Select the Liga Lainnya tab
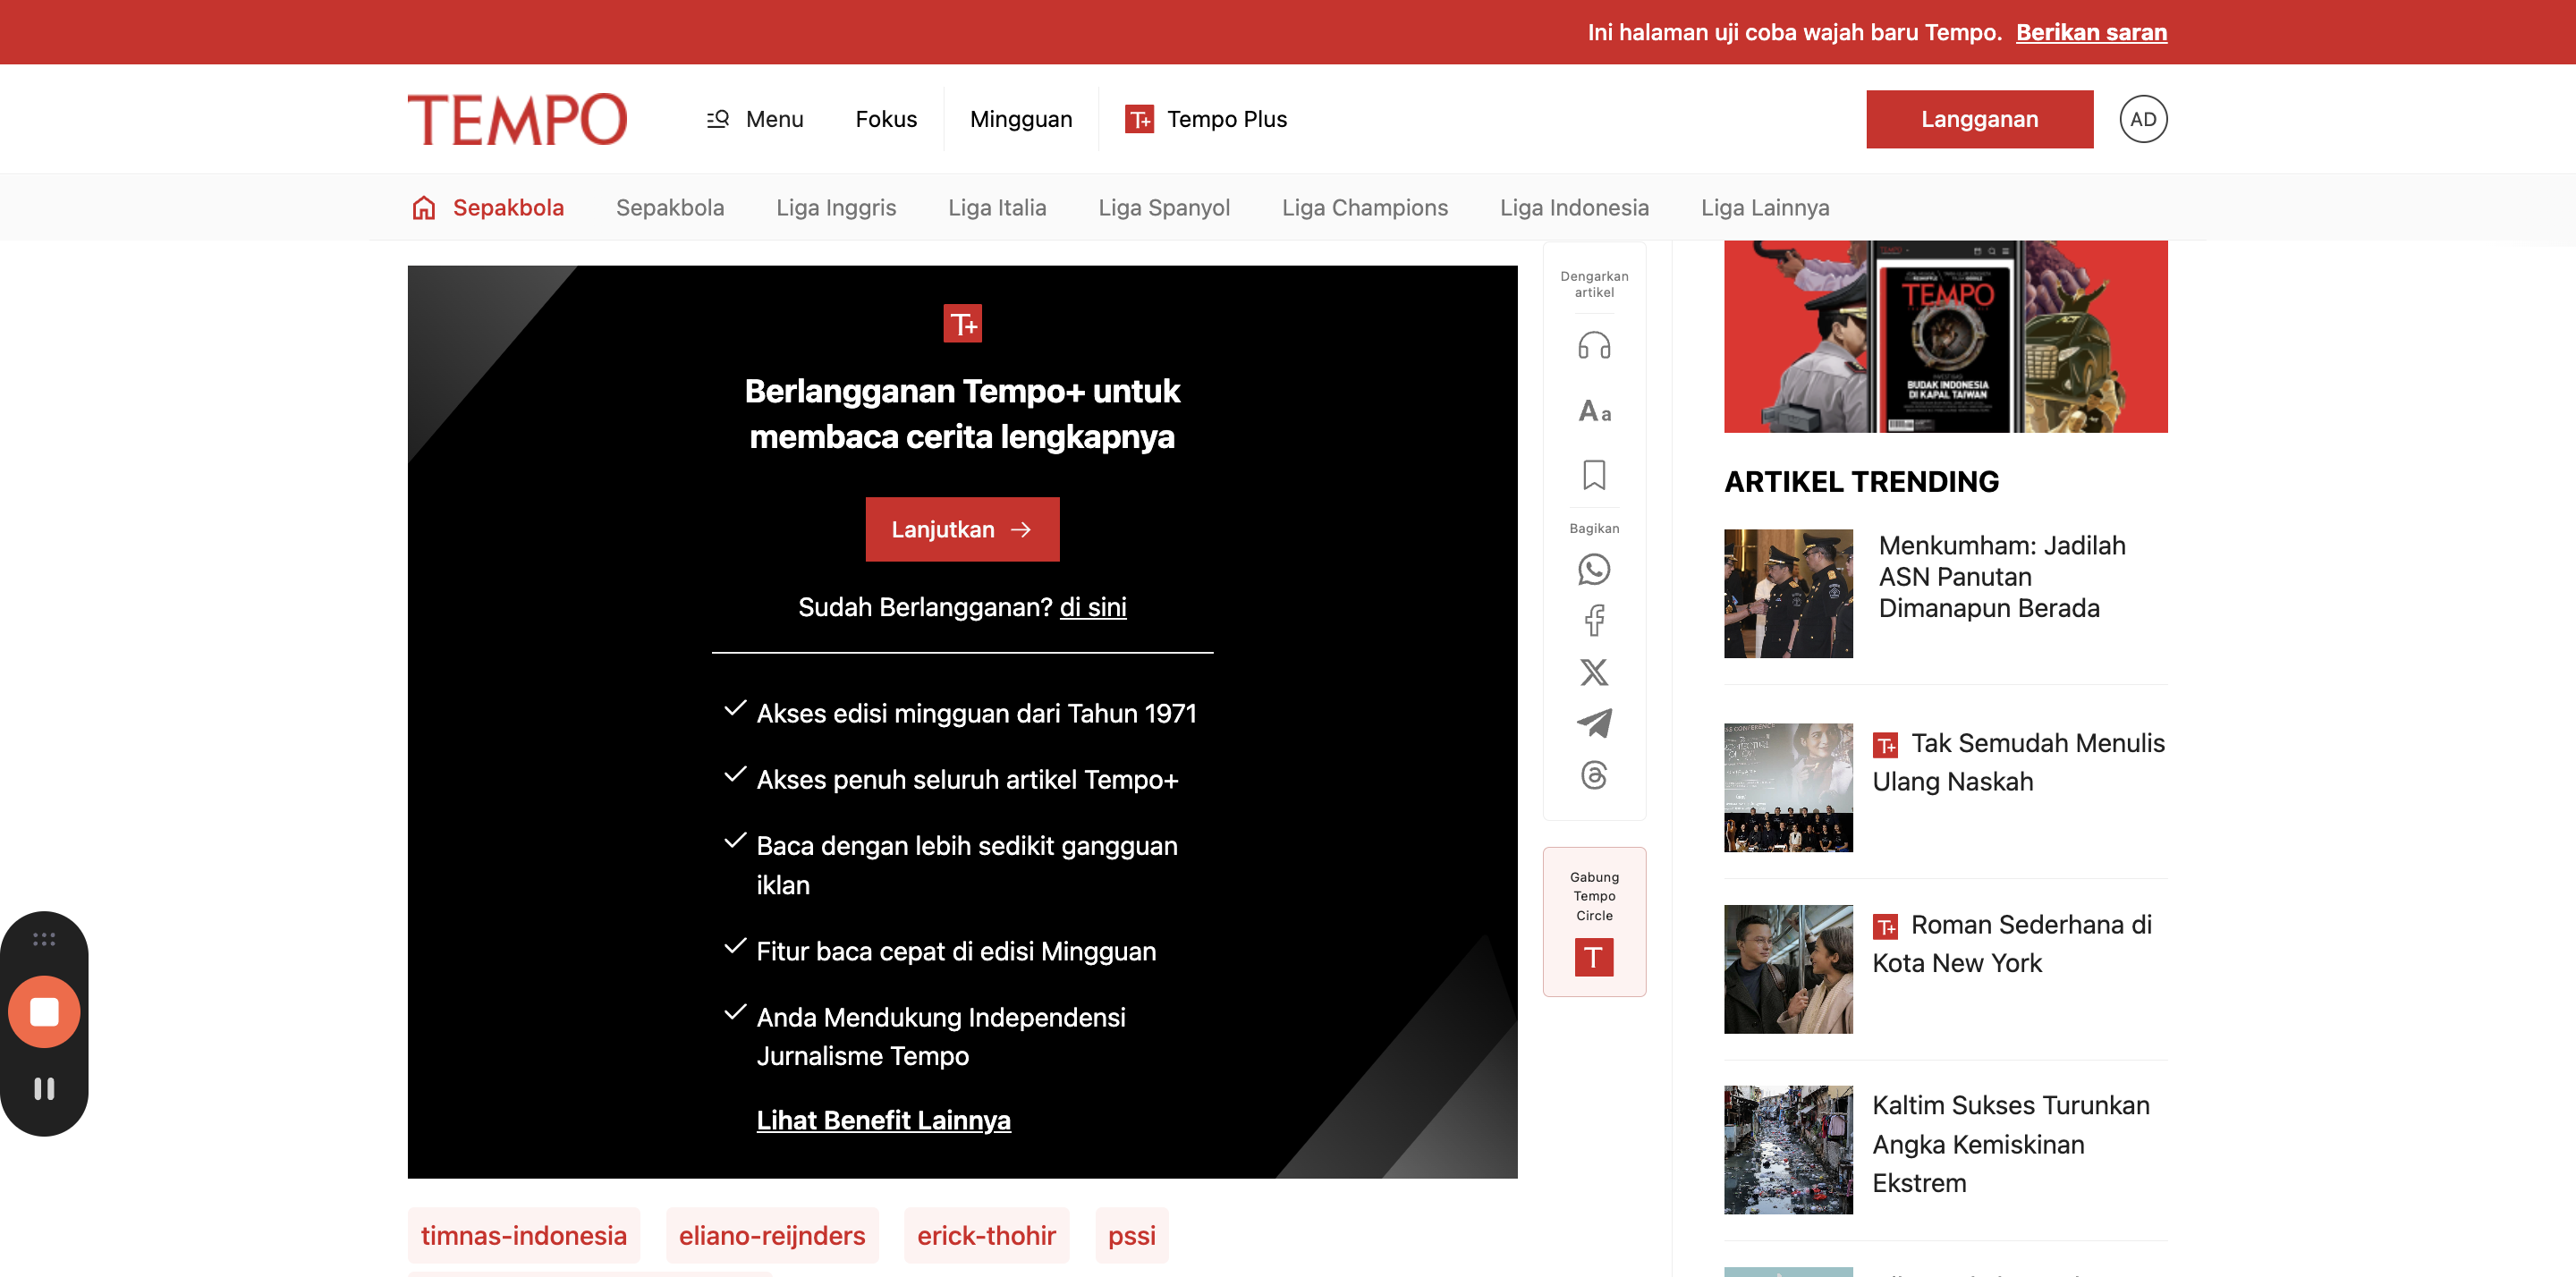This screenshot has height=1277, width=2576. (x=1765, y=207)
